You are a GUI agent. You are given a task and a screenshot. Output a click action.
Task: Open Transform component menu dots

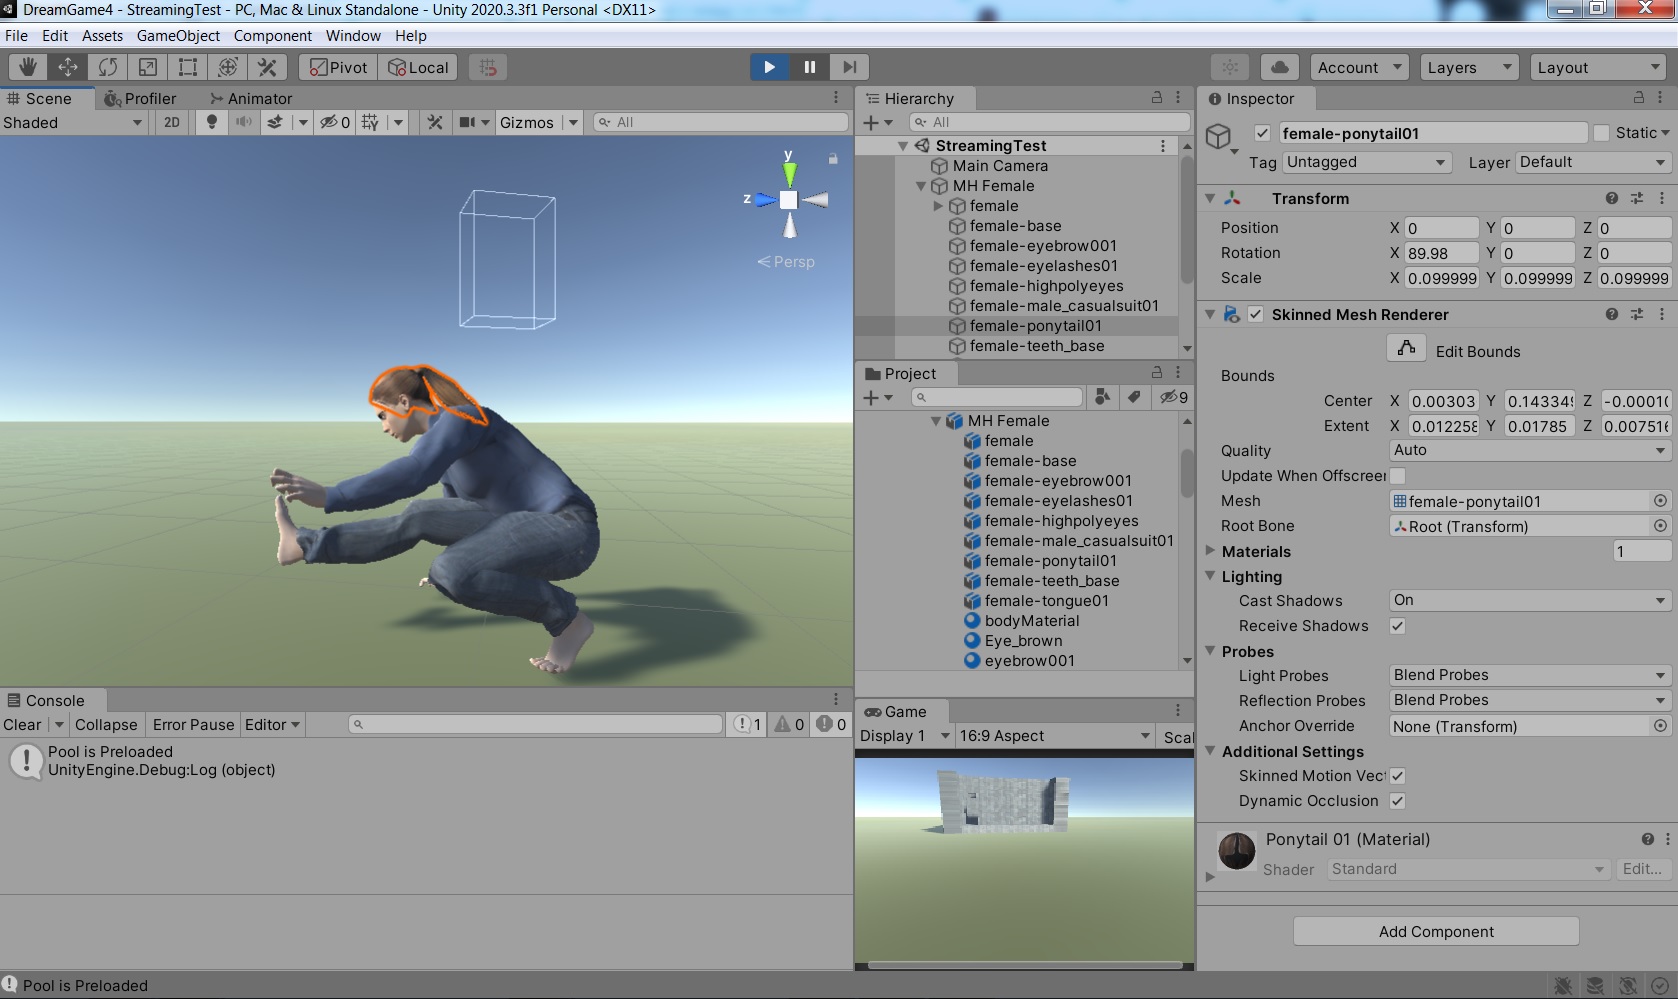[1662, 198]
